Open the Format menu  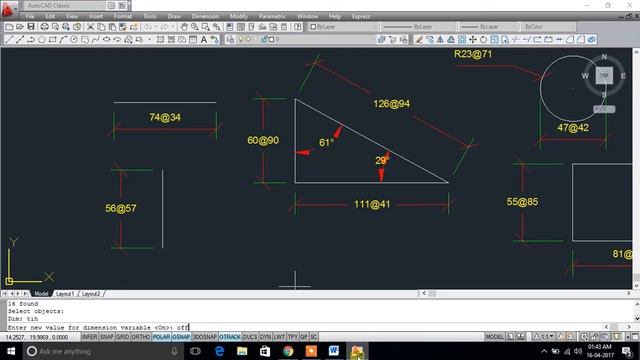122,16
